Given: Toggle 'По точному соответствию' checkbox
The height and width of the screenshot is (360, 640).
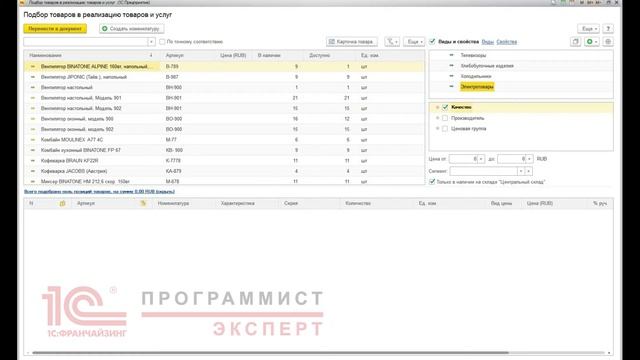Looking at the screenshot, I should pyautogui.click(x=162, y=42).
